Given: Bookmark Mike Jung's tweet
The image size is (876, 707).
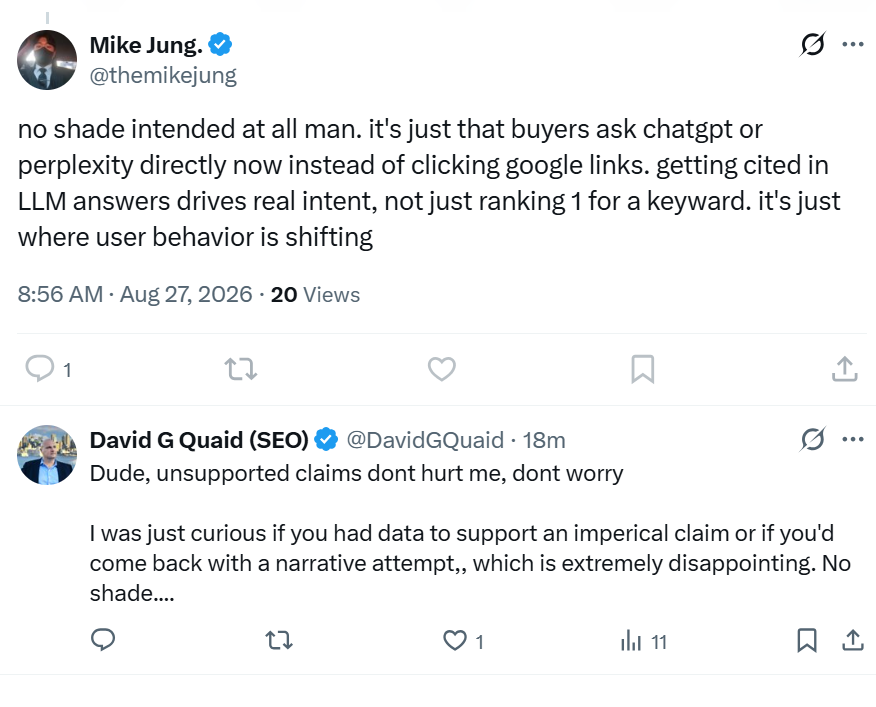Looking at the screenshot, I should pyautogui.click(x=642, y=369).
